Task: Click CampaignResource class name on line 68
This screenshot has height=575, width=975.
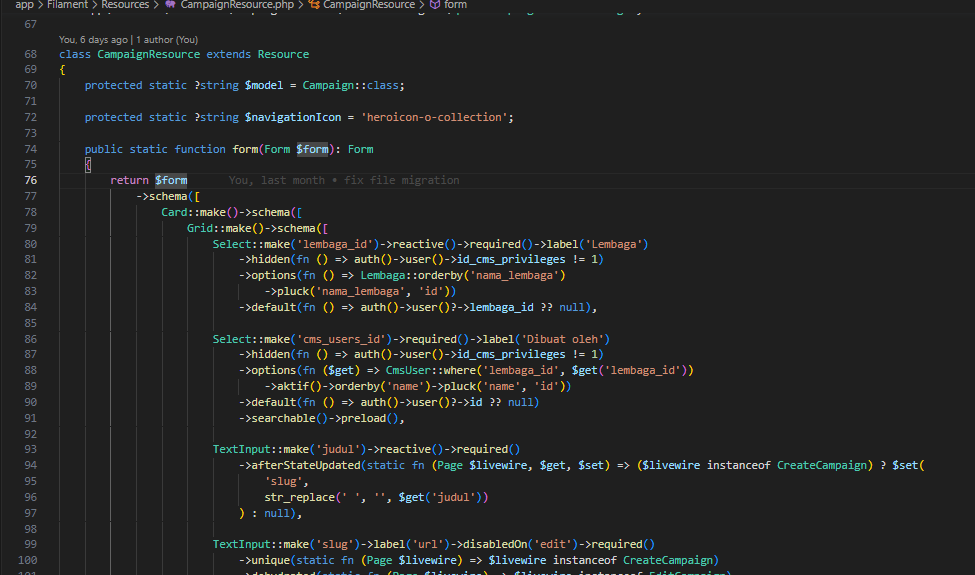Action: click(x=149, y=54)
